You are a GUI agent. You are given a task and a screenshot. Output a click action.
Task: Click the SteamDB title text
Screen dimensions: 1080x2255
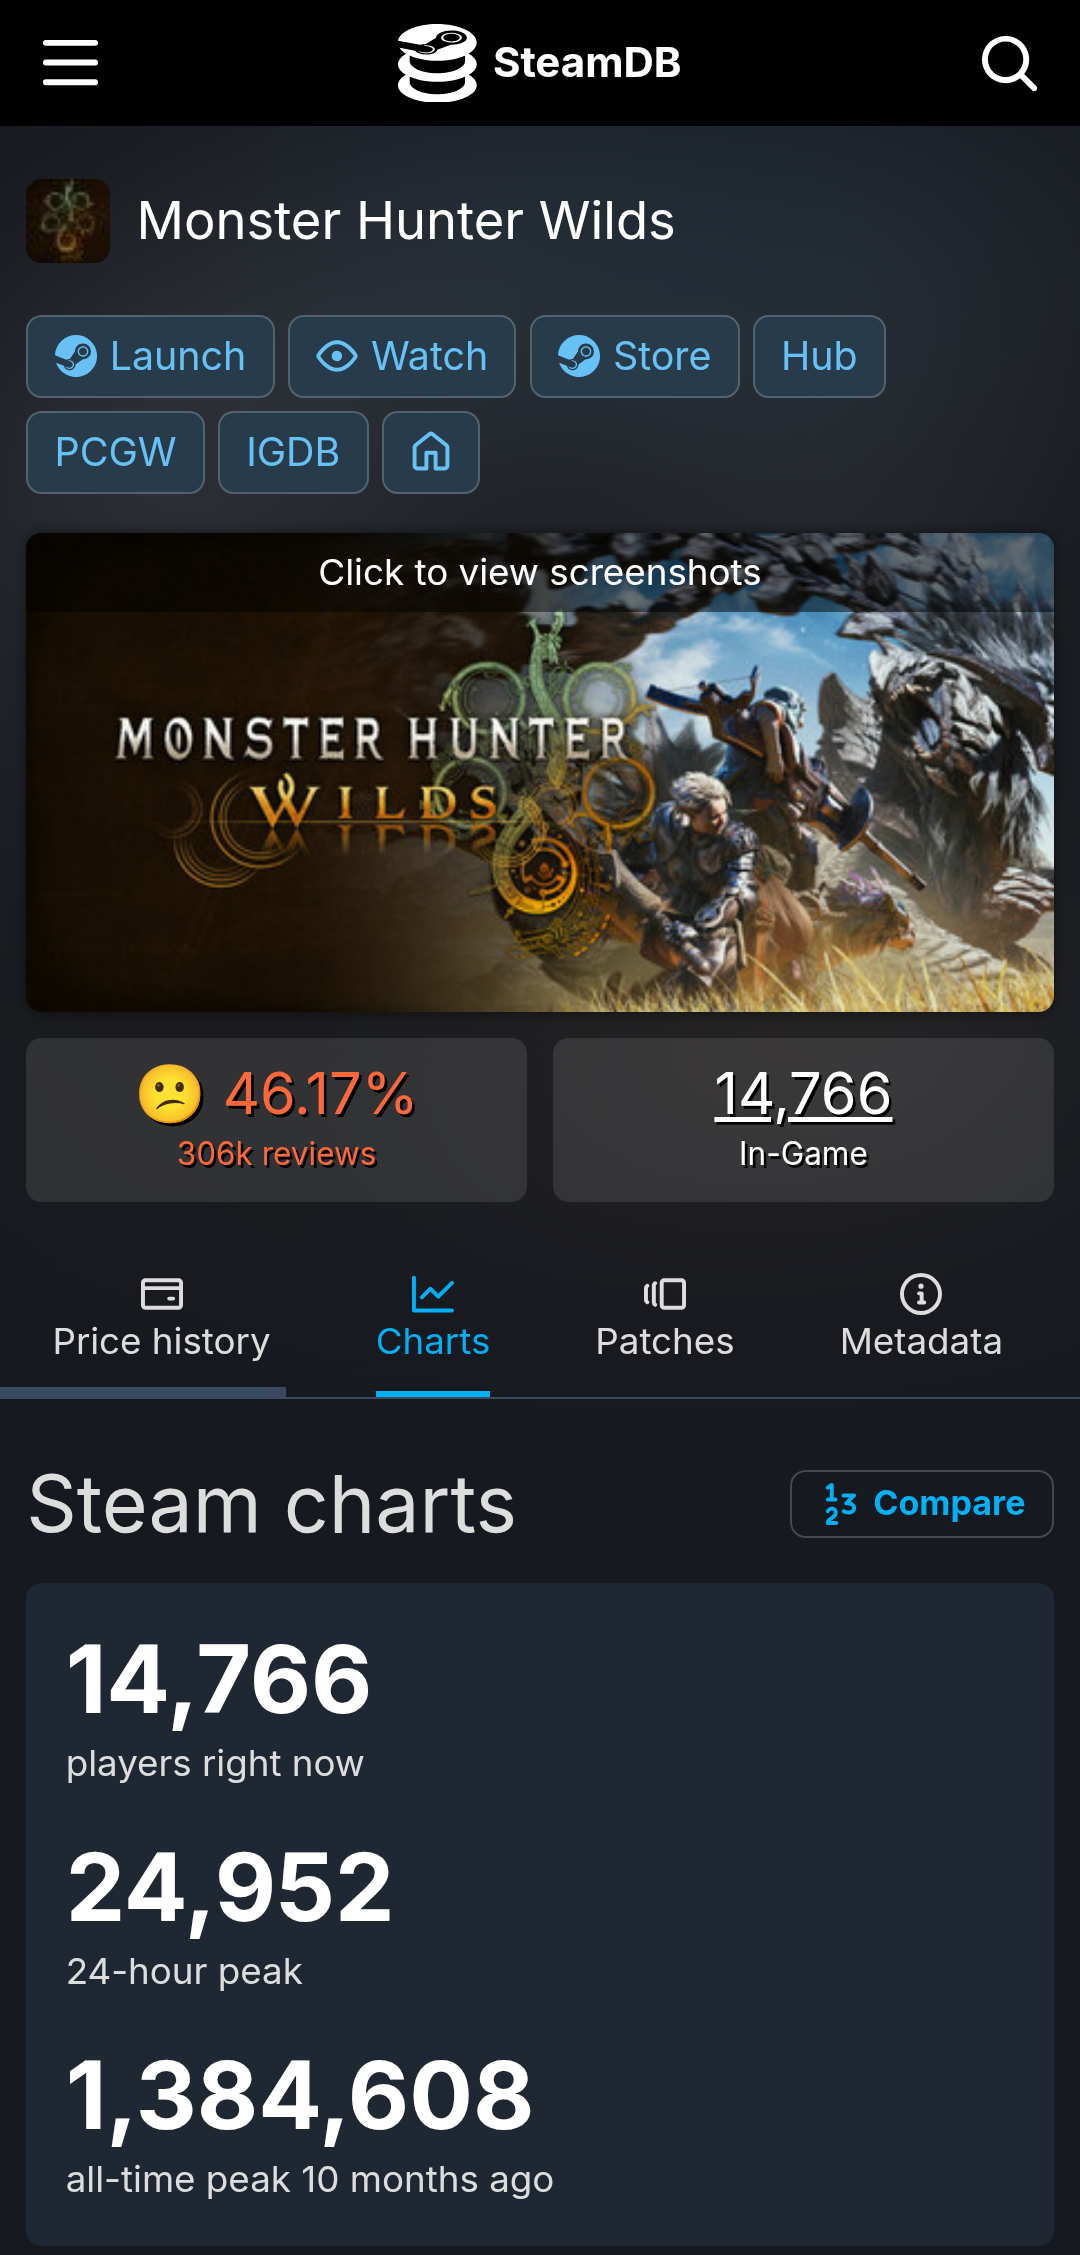(587, 63)
